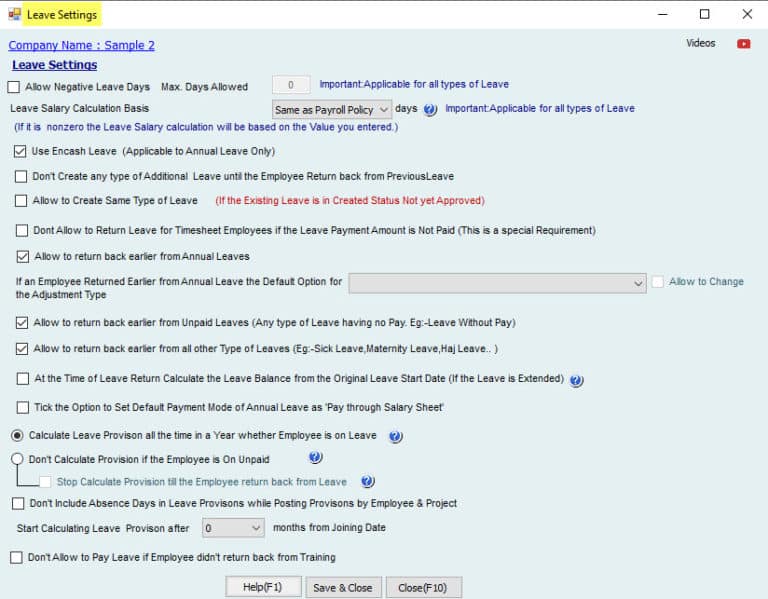Click Company Name : Sample 2 link
Image resolution: width=768 pixels, height=599 pixels.
81,45
